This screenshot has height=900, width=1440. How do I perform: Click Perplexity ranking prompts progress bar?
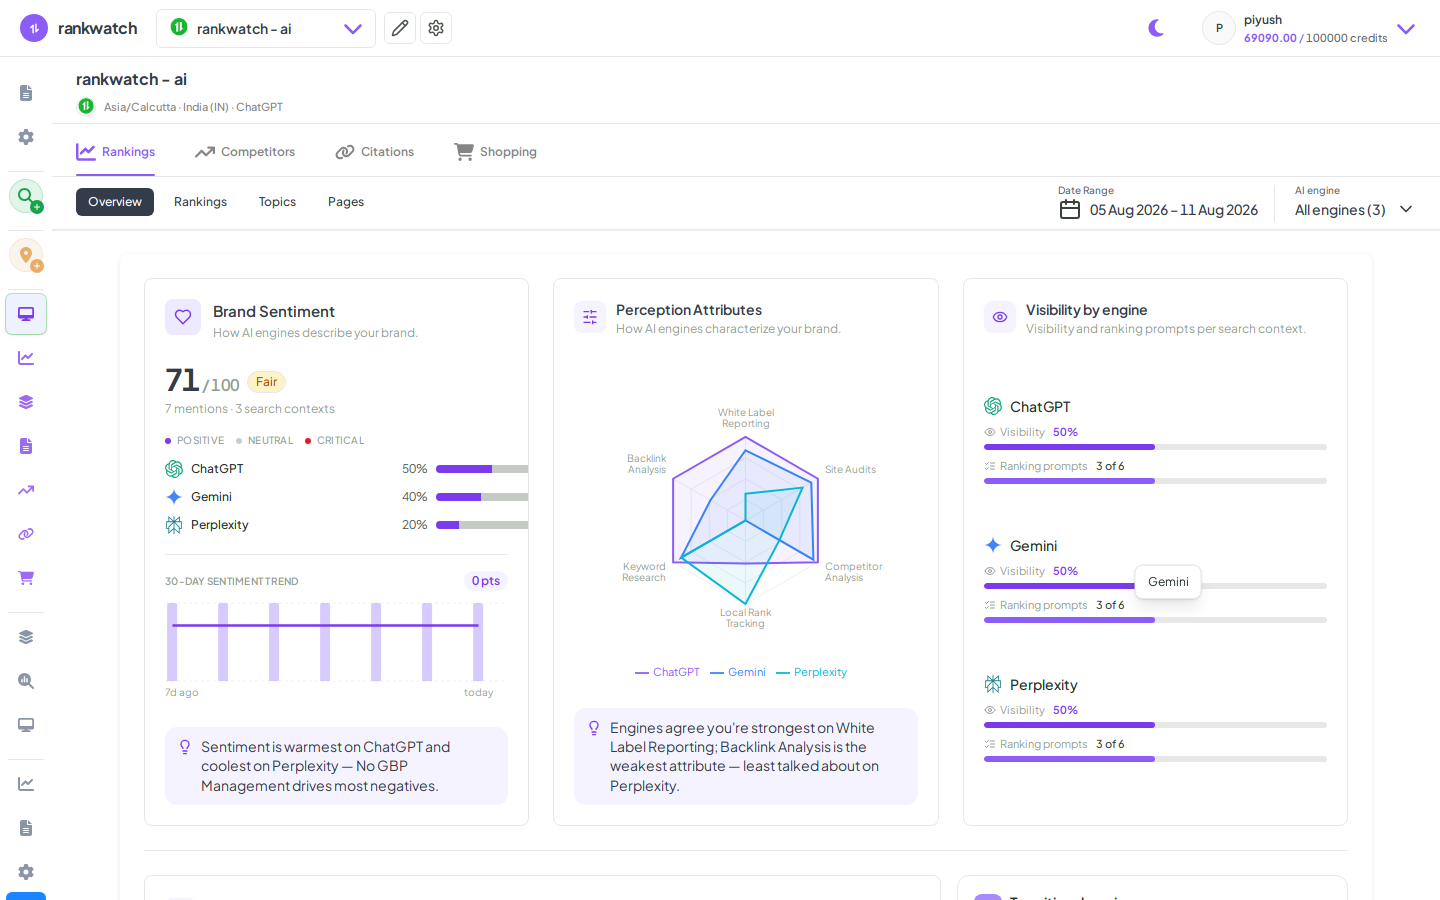click(1155, 759)
